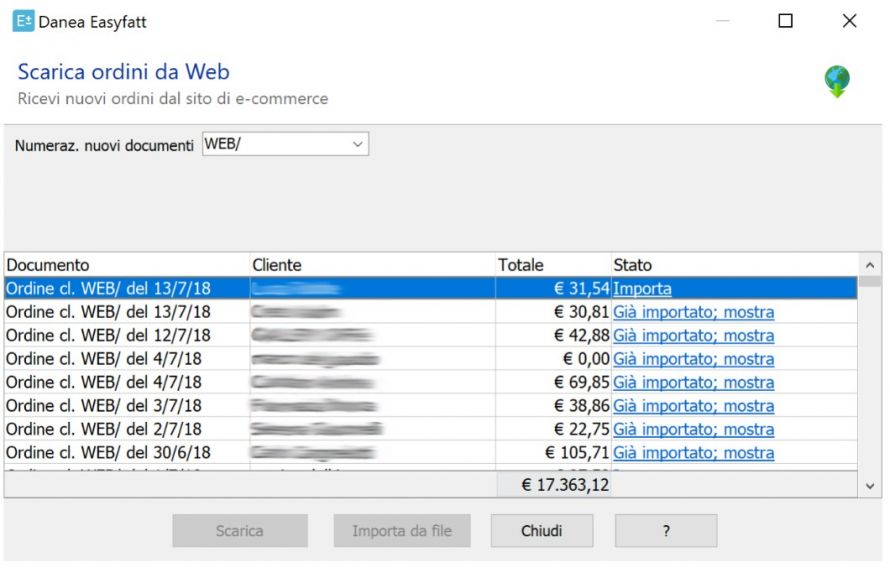This screenshot has width=890, height=568.
Task: Click Già importato link for € 30,81 order
Action: click(693, 312)
